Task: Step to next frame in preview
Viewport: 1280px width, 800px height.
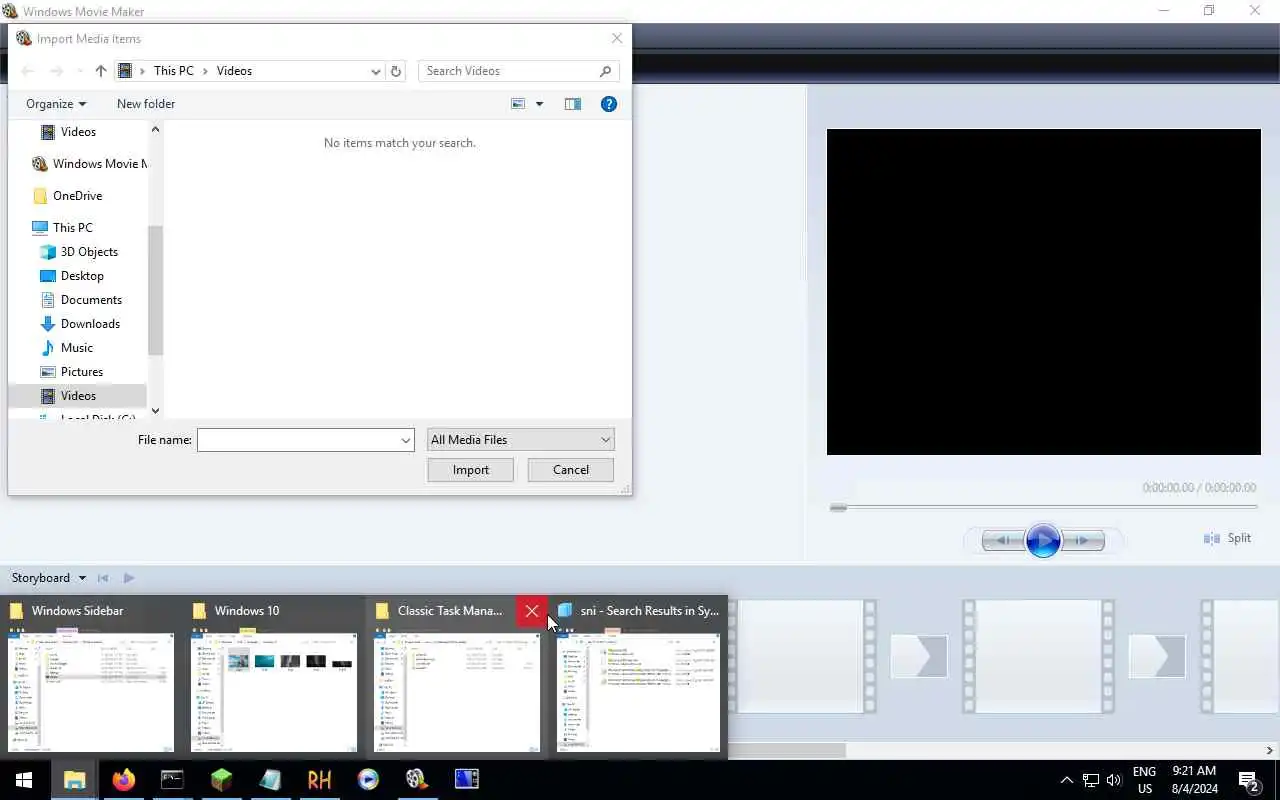Action: pyautogui.click(x=1084, y=541)
